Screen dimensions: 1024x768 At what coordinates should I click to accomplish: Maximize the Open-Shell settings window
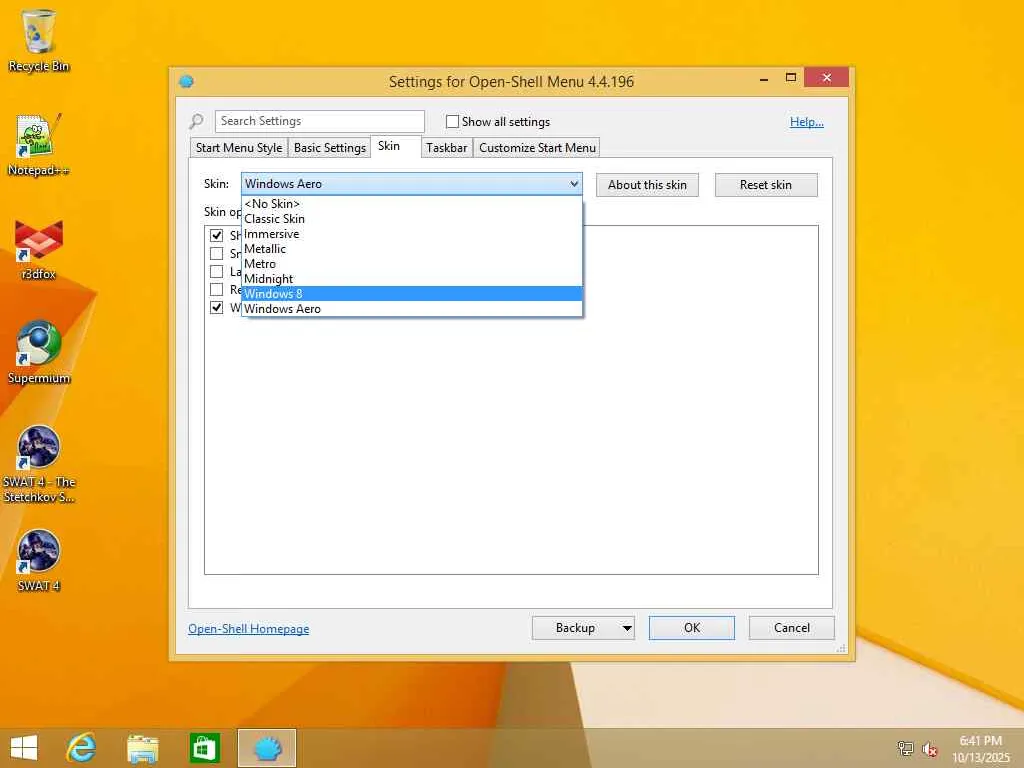(x=791, y=78)
